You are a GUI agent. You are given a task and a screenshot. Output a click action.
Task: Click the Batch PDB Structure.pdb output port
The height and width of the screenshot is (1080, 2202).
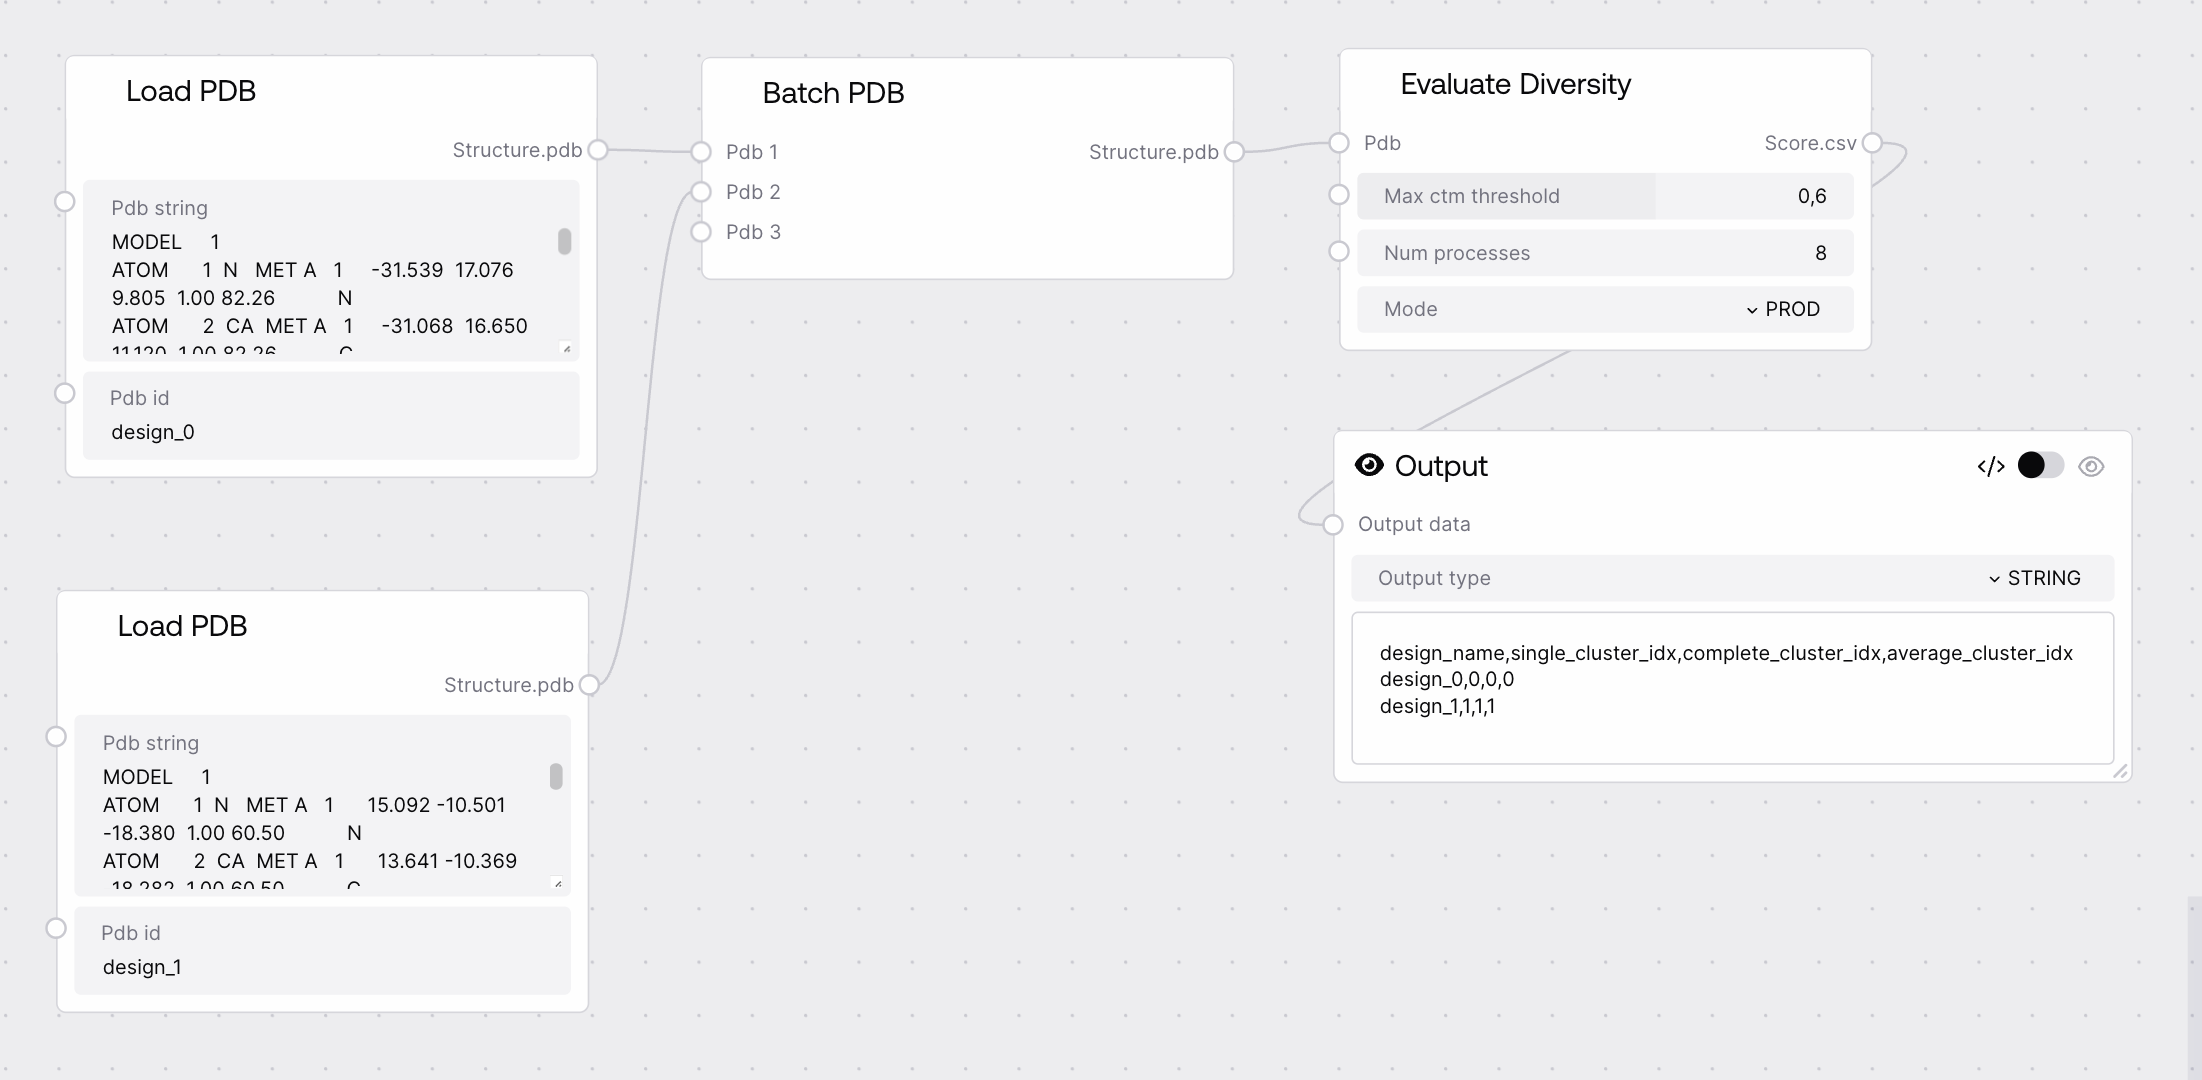coord(1234,152)
